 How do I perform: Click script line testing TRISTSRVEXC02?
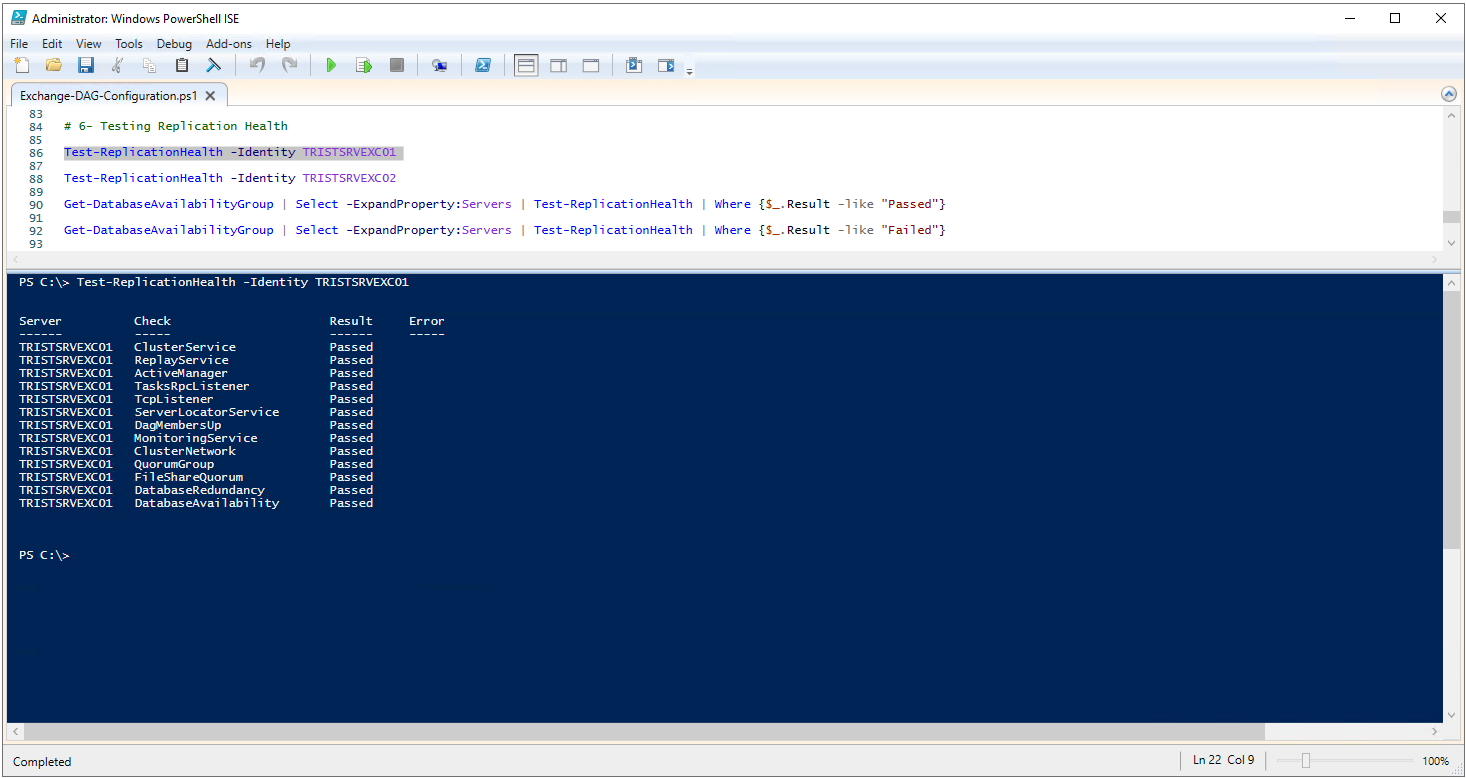click(x=230, y=178)
